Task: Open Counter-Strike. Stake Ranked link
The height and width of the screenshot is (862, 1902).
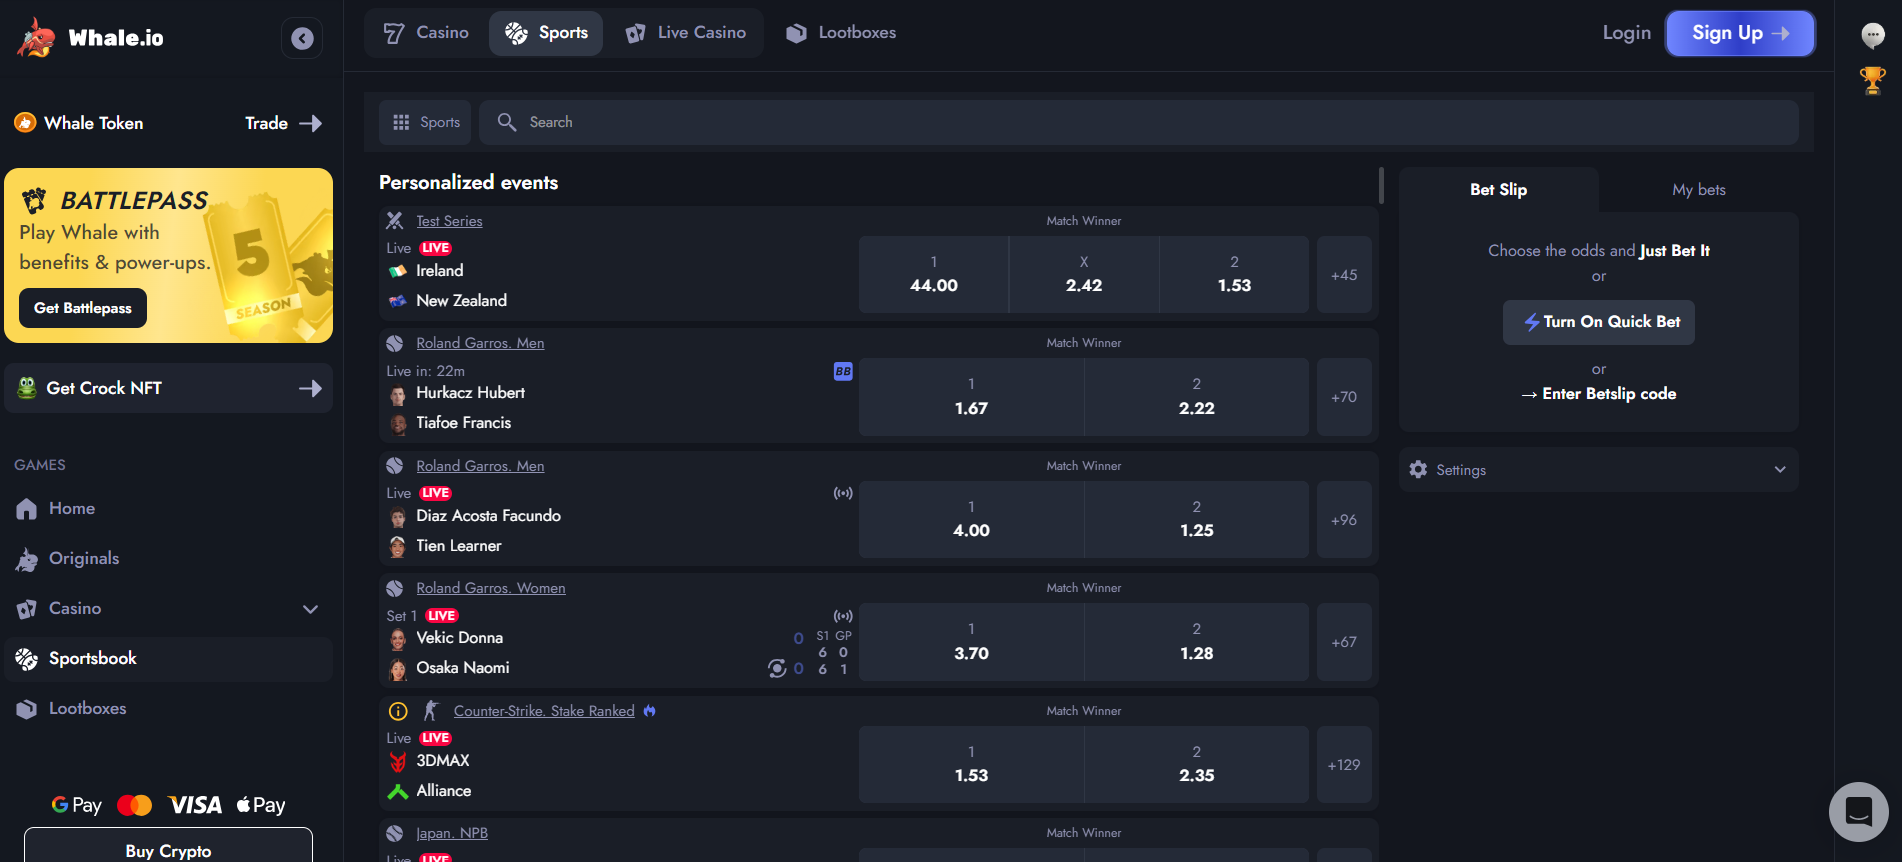Action: (x=544, y=711)
